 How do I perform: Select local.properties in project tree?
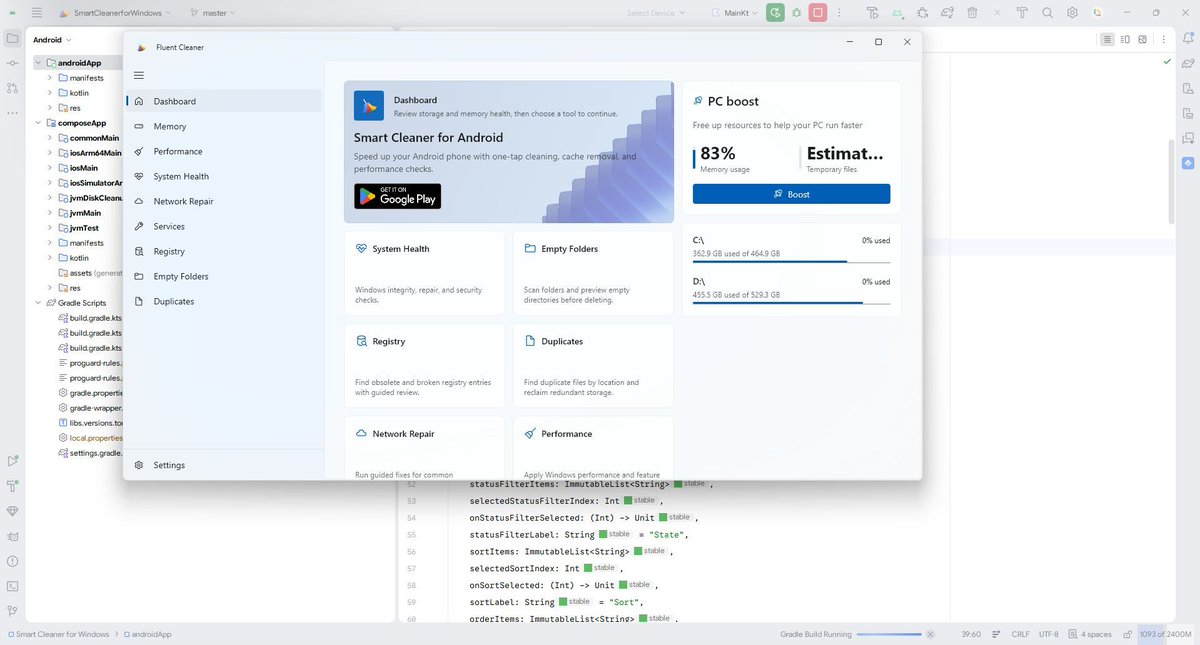[90, 438]
